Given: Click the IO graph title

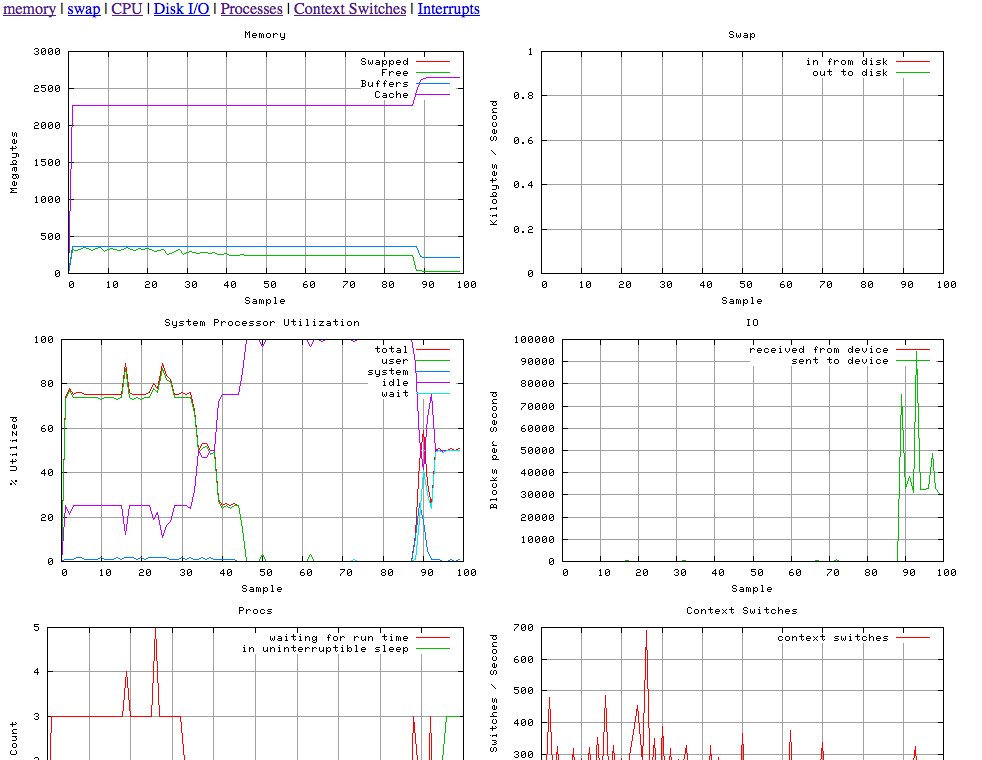Looking at the screenshot, I should [x=752, y=322].
